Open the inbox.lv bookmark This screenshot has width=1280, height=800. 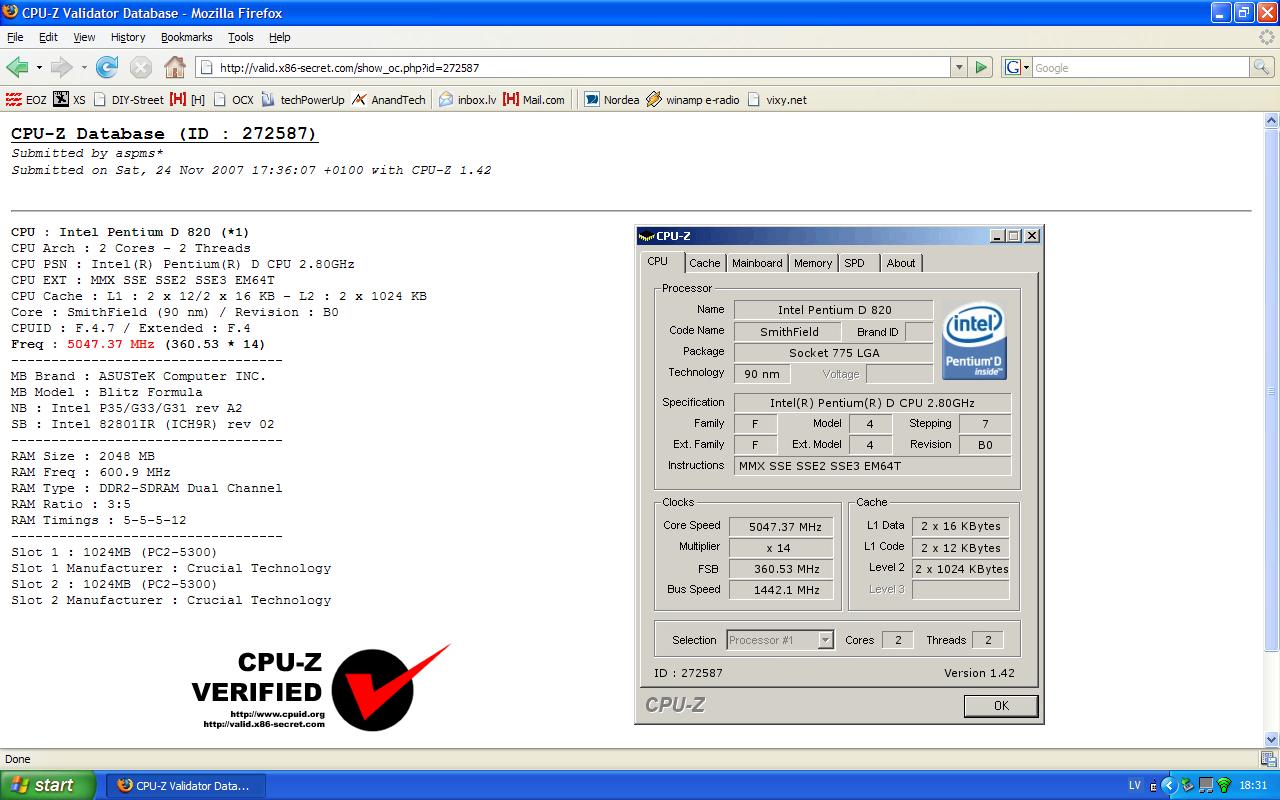(x=468, y=99)
